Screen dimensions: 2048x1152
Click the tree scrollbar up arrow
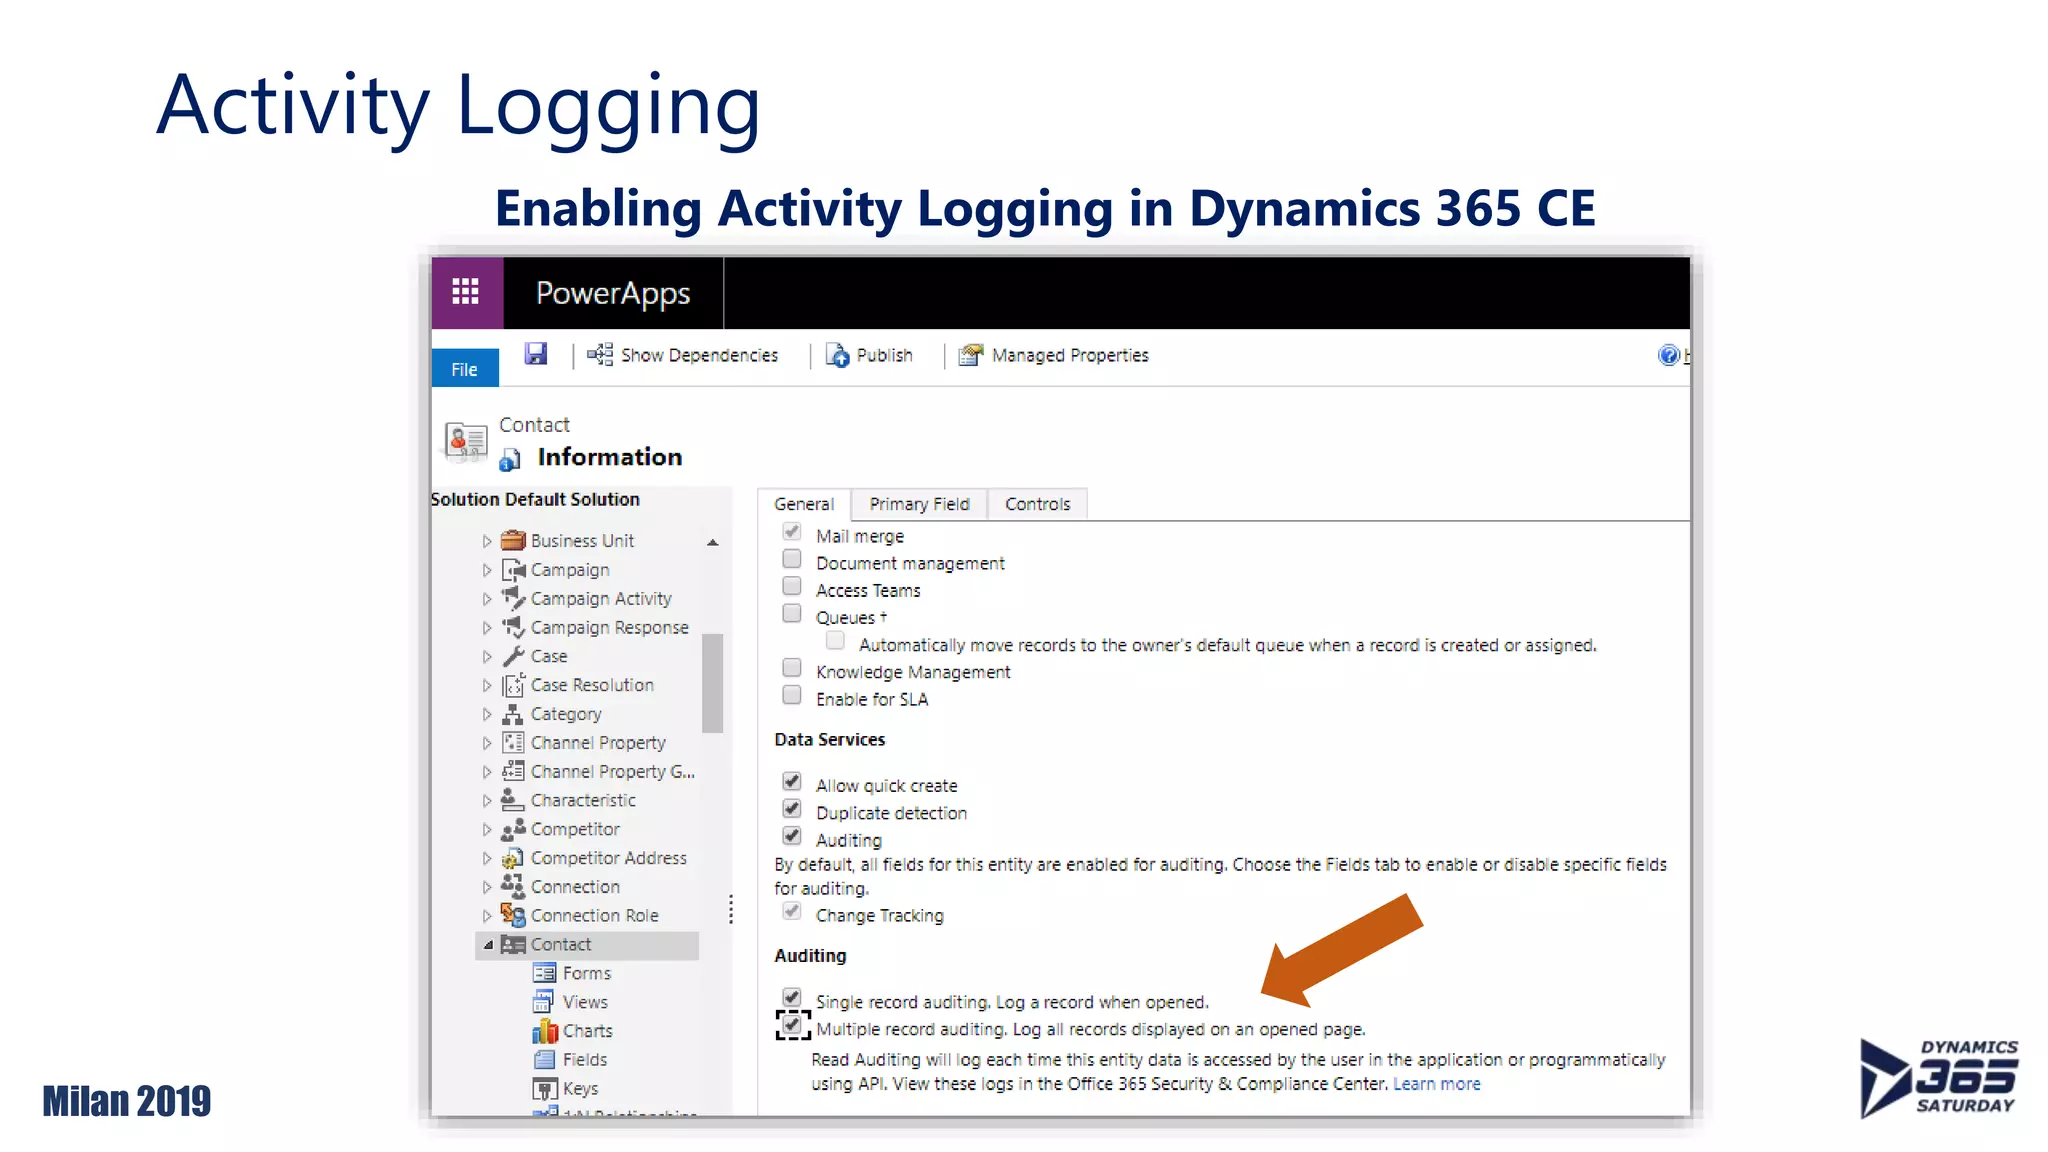point(713,542)
